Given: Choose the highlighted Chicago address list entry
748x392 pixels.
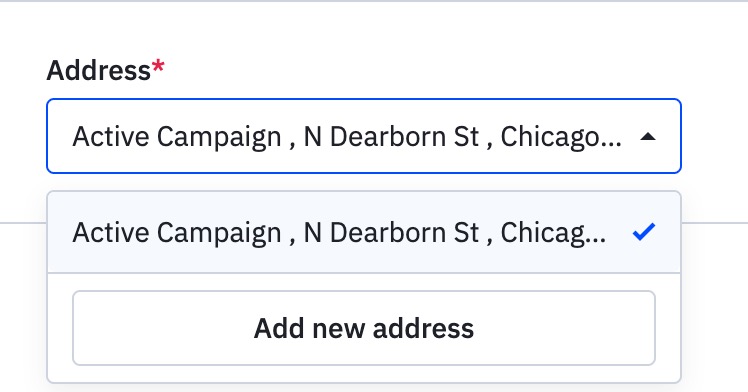Looking at the screenshot, I should [364, 232].
